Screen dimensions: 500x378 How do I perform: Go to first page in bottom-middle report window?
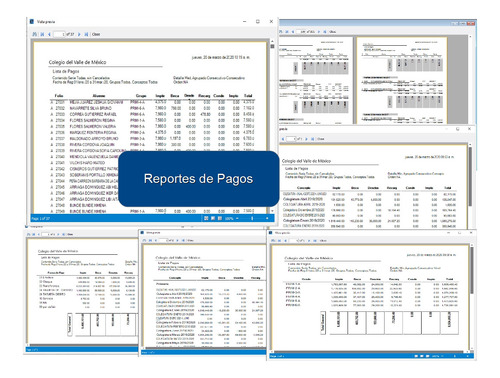[150, 240]
